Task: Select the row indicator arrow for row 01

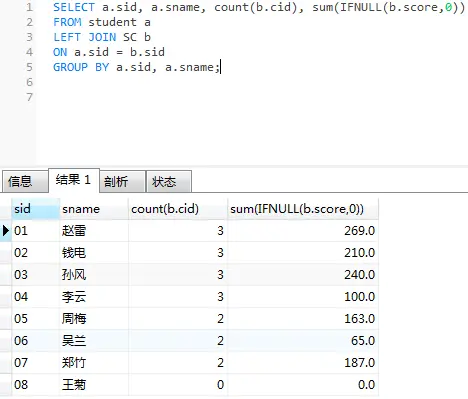Action: 6,230
